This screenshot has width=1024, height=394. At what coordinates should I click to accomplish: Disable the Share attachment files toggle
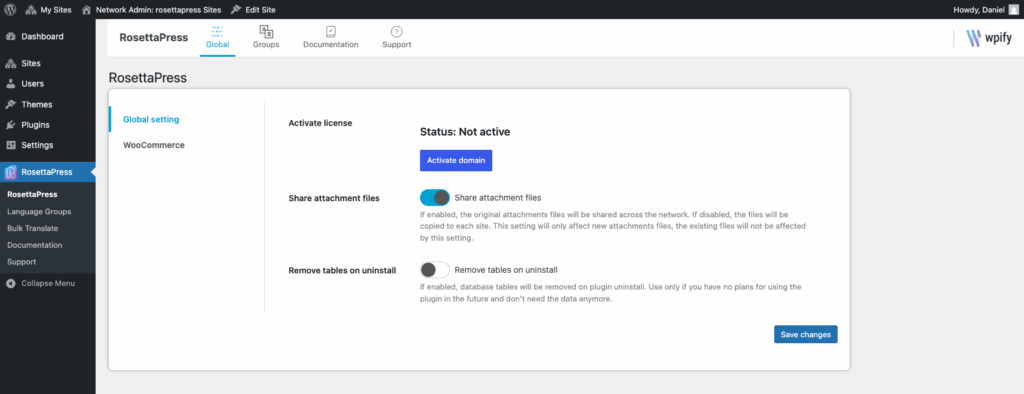tap(435, 197)
